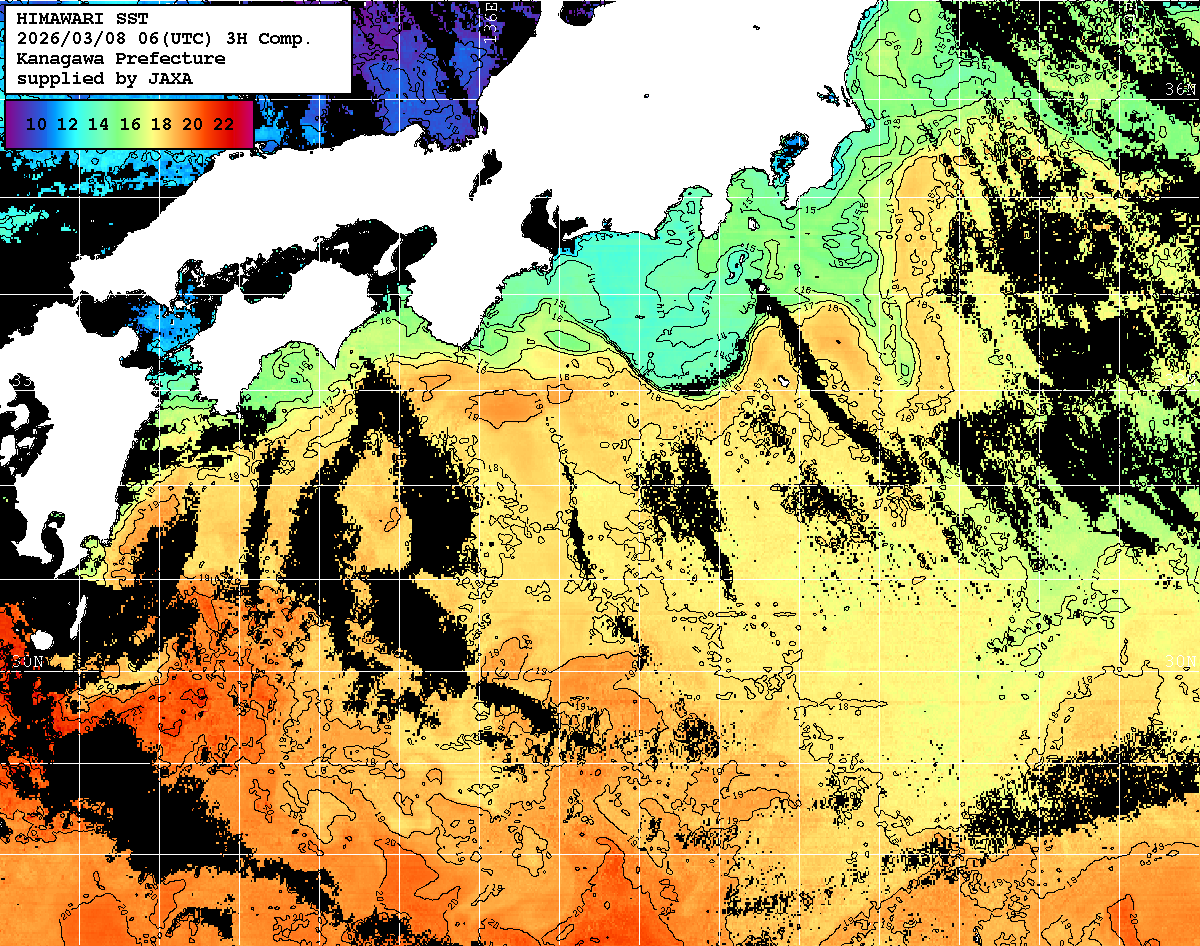The width and height of the screenshot is (1200, 946).
Task: Click the tiny white island at the cold tongue tip
Action: click(x=762, y=288)
